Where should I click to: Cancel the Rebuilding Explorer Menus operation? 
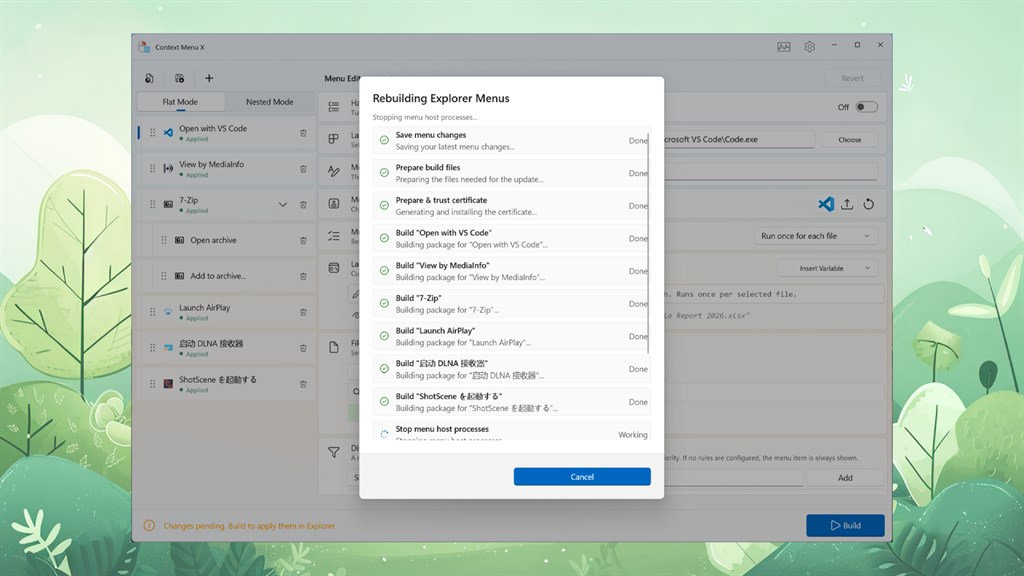pyautogui.click(x=582, y=477)
